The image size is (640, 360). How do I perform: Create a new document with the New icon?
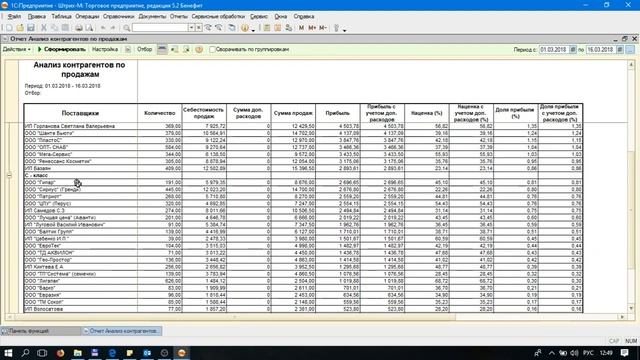9,28
